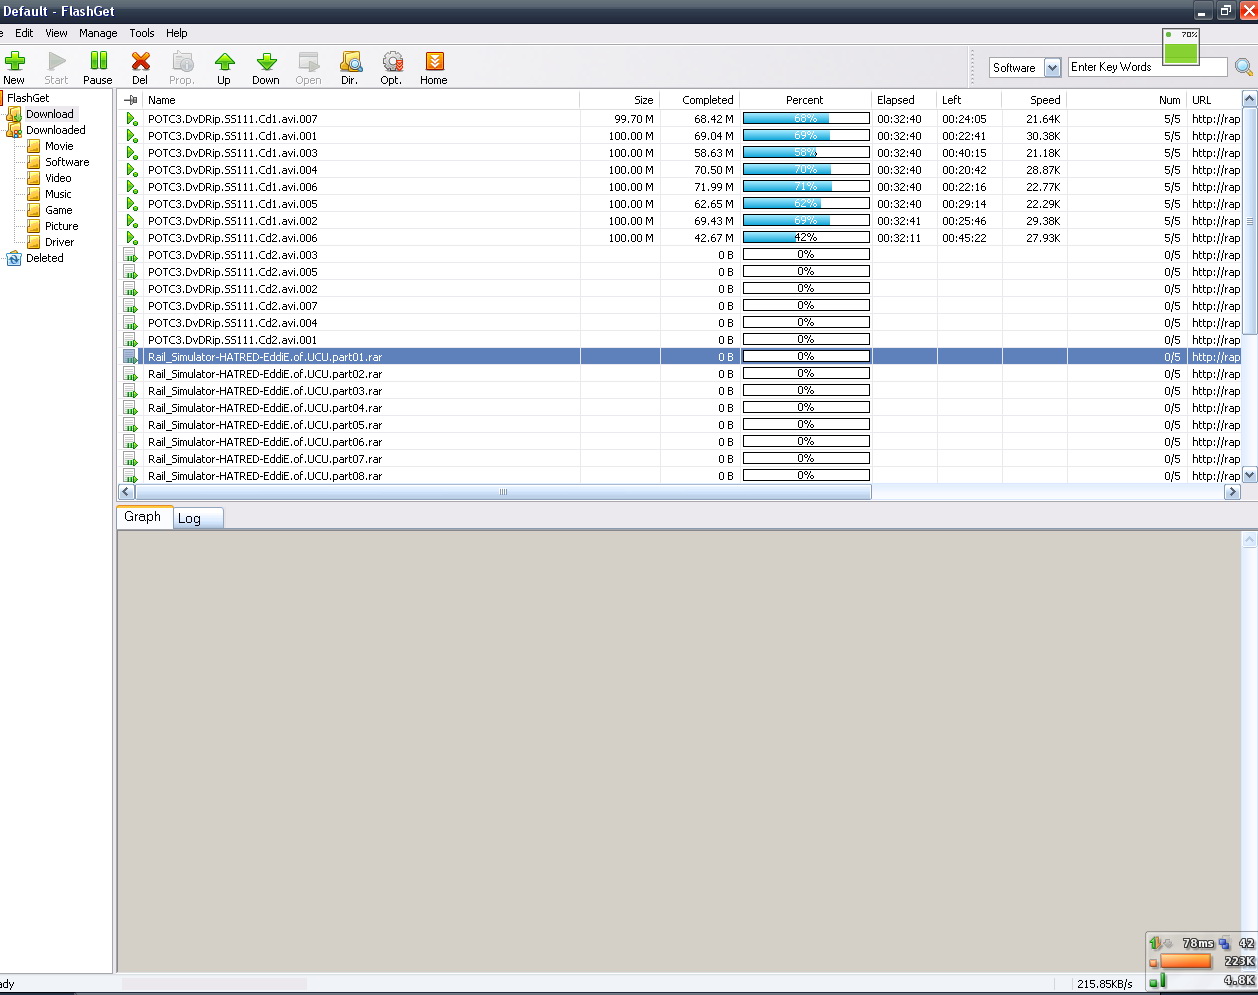Click the queued icon of Rail_Simulator part01.rar
The width and height of the screenshot is (1258, 995).
click(131, 357)
